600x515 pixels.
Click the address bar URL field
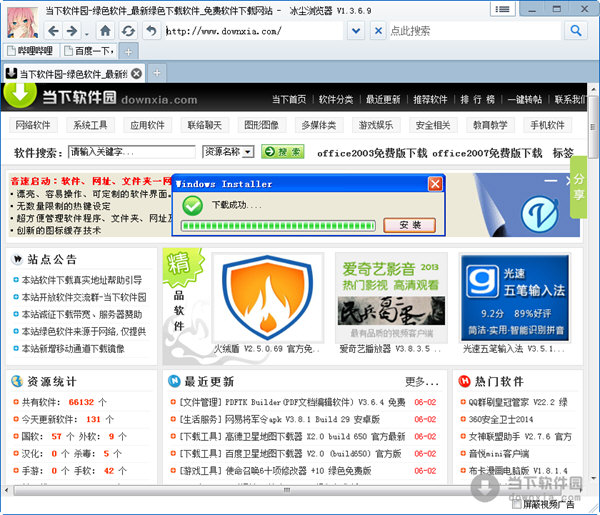(x=253, y=31)
